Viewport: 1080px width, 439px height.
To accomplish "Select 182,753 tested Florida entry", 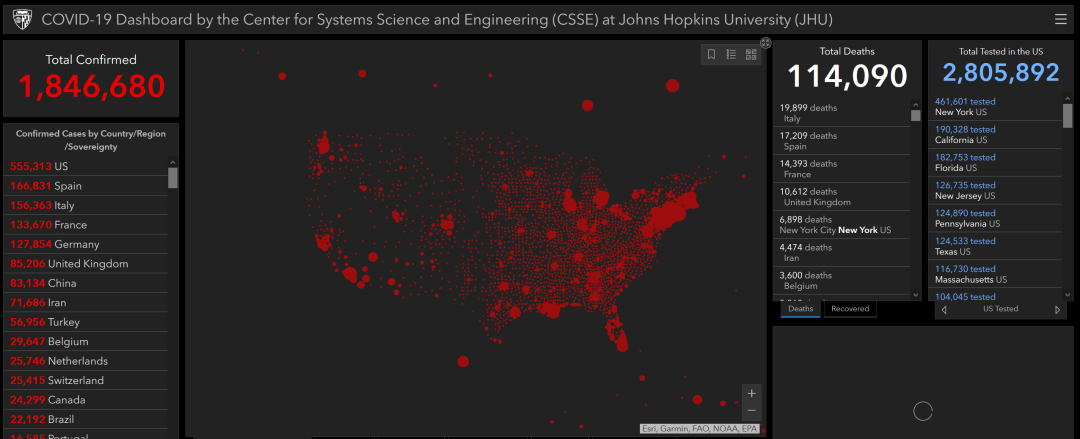I will (x=995, y=162).
